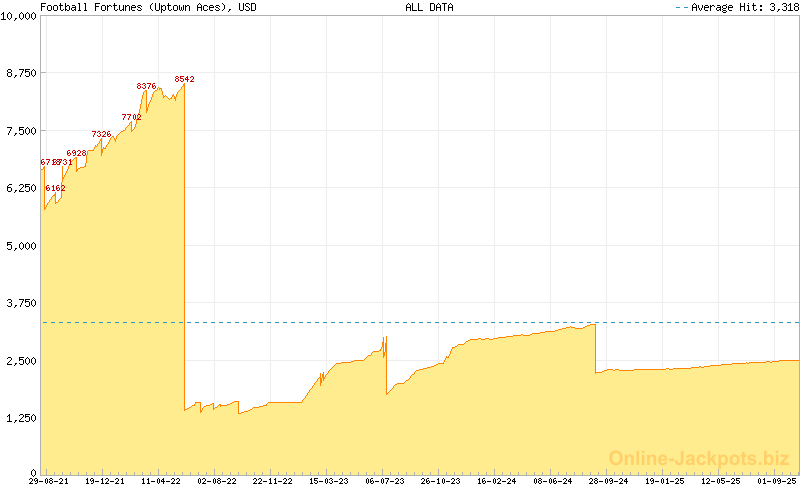This screenshot has width=800, height=490.
Task: Click the 1,250 y-axis label
Action: point(20,418)
